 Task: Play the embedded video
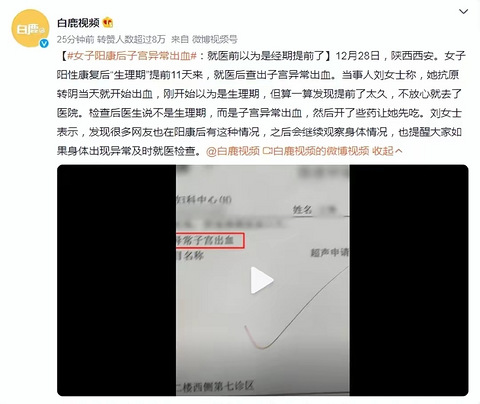(262, 280)
